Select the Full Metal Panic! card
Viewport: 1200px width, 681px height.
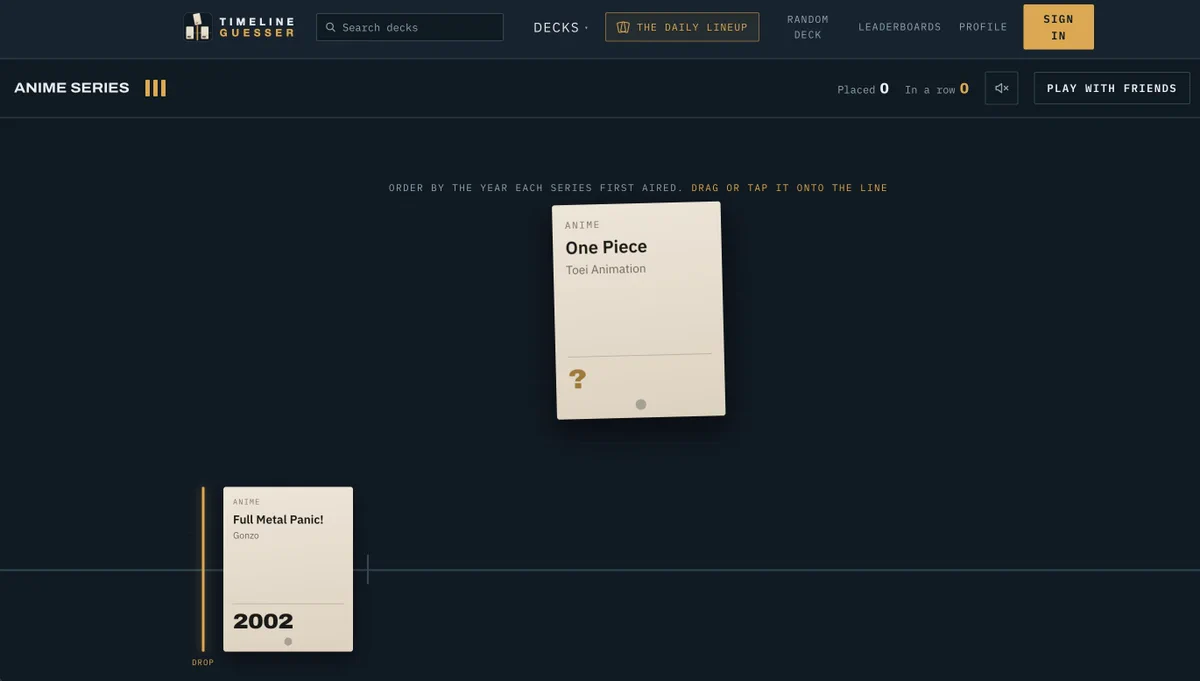[x=288, y=569]
